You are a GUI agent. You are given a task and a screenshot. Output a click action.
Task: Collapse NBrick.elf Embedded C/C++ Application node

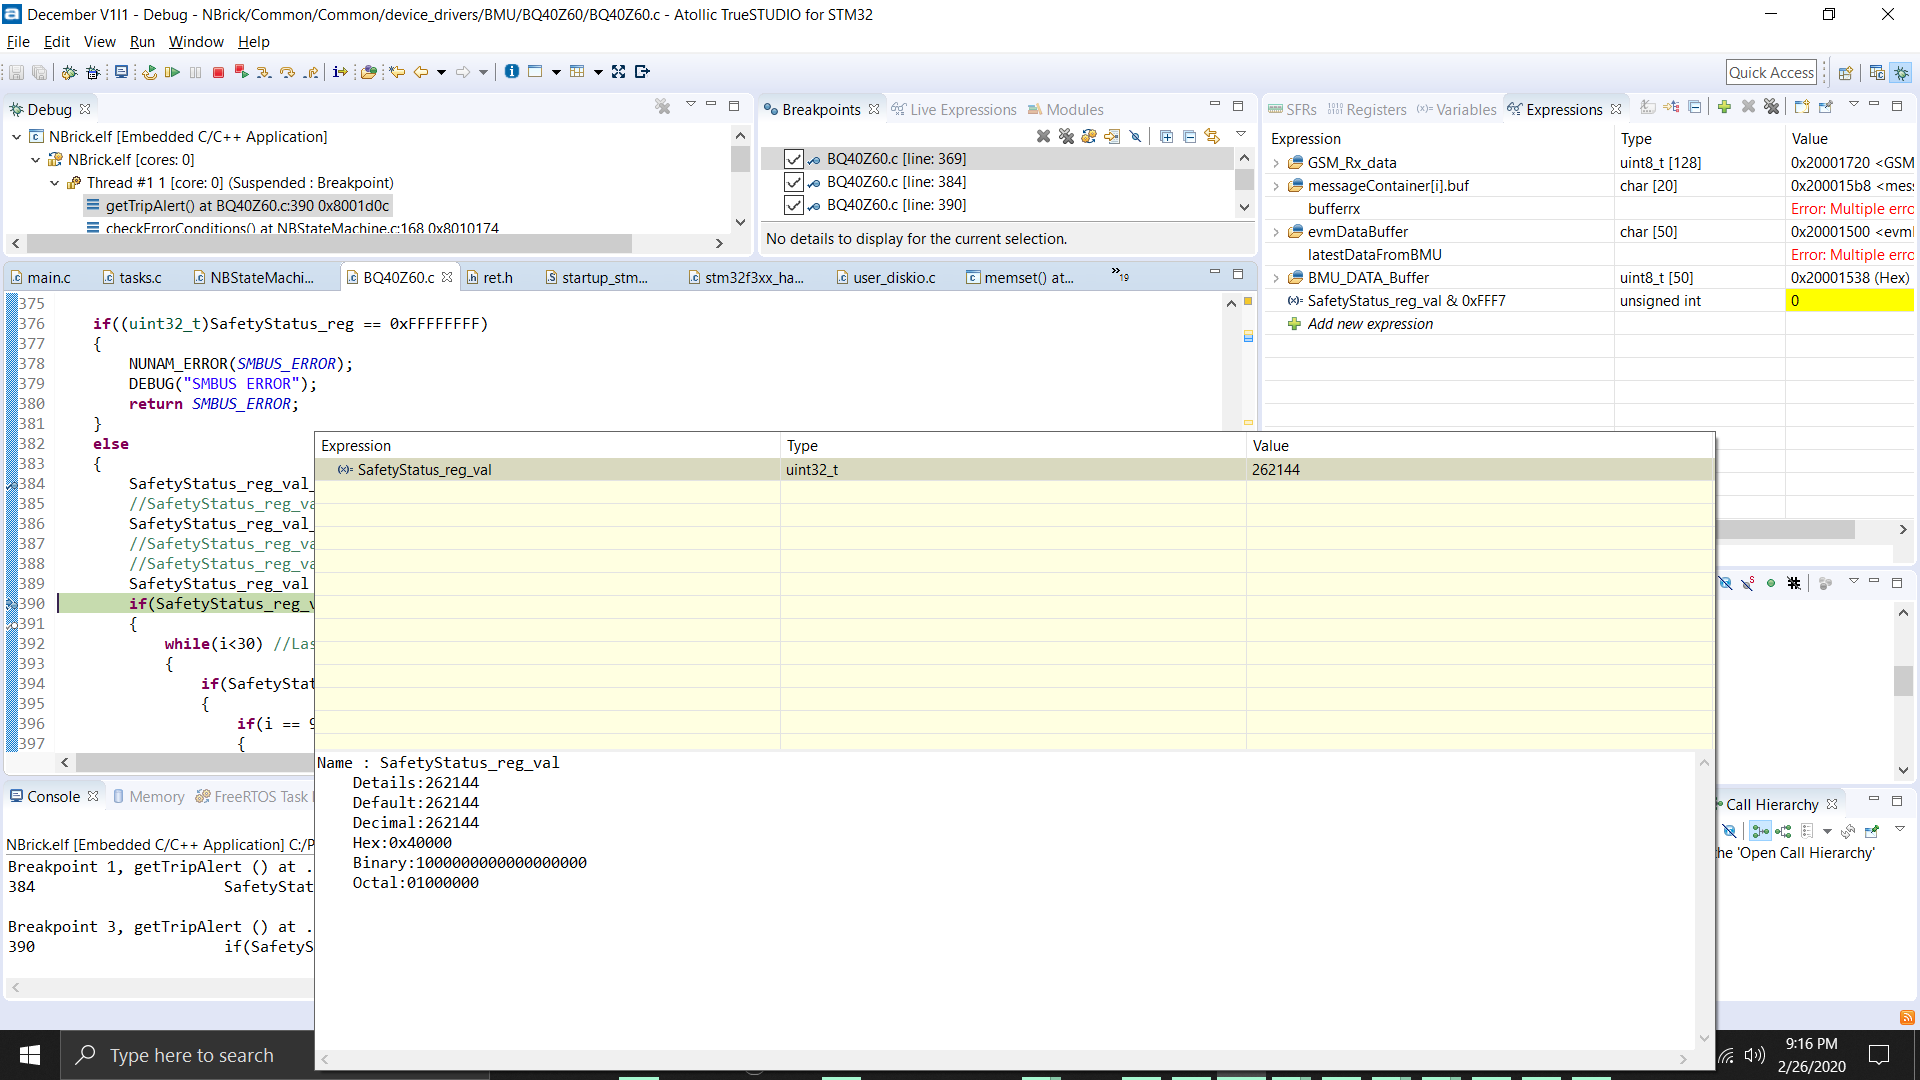(17, 137)
